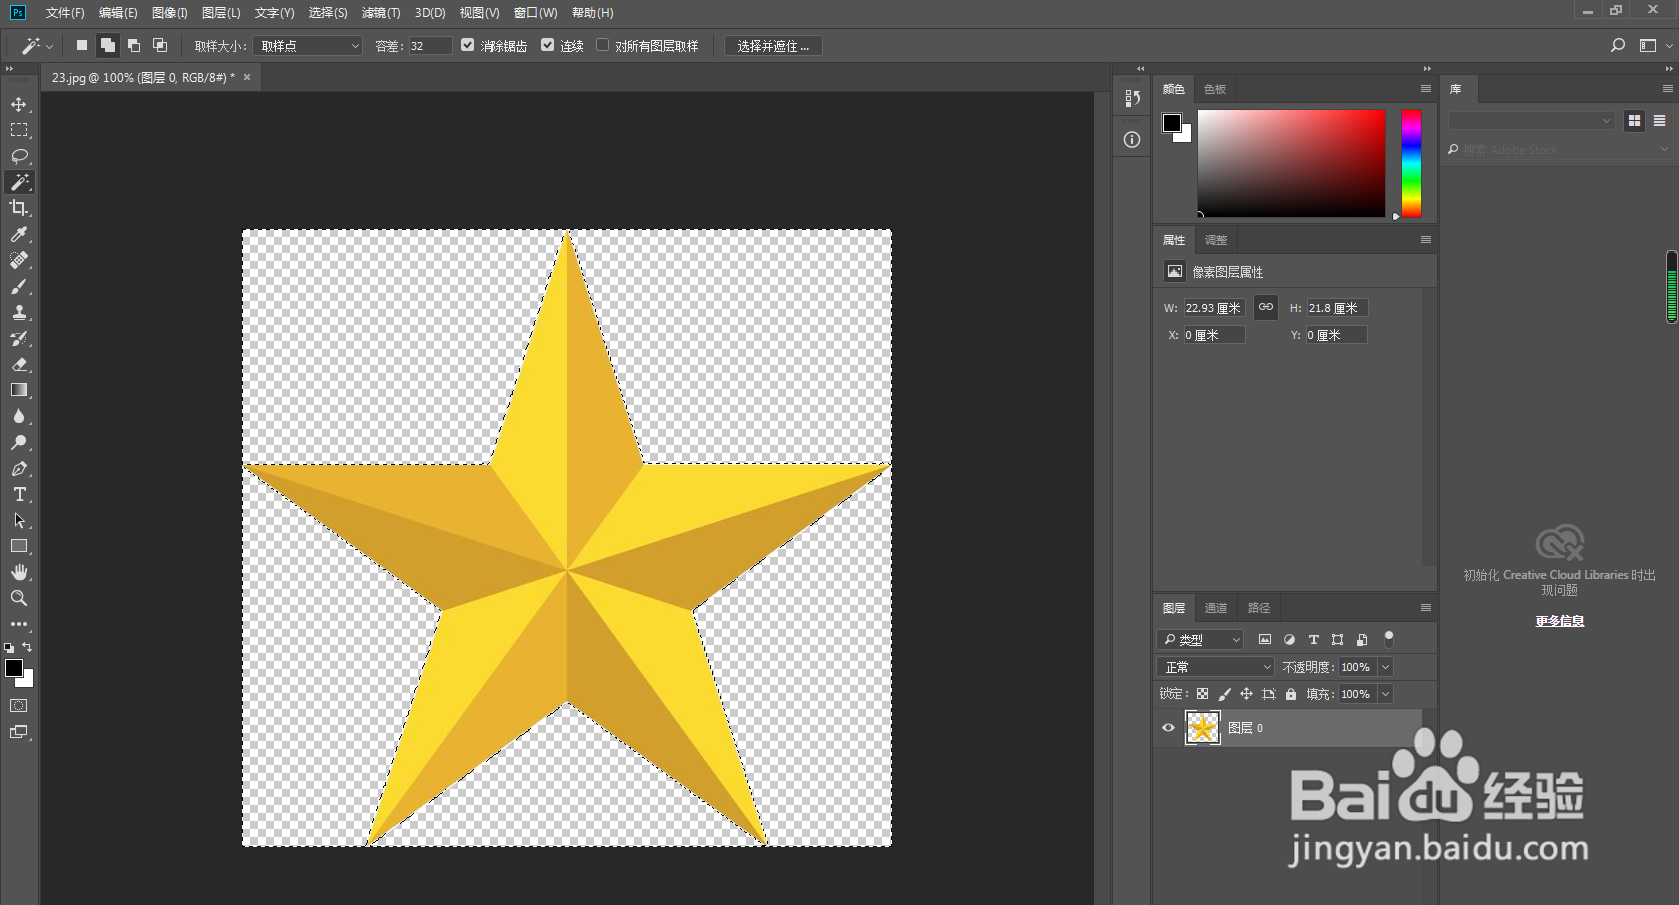The height and width of the screenshot is (905, 1679).
Task: Enable sample all layers checkbox (对所有图层取样)
Action: [x=603, y=45]
